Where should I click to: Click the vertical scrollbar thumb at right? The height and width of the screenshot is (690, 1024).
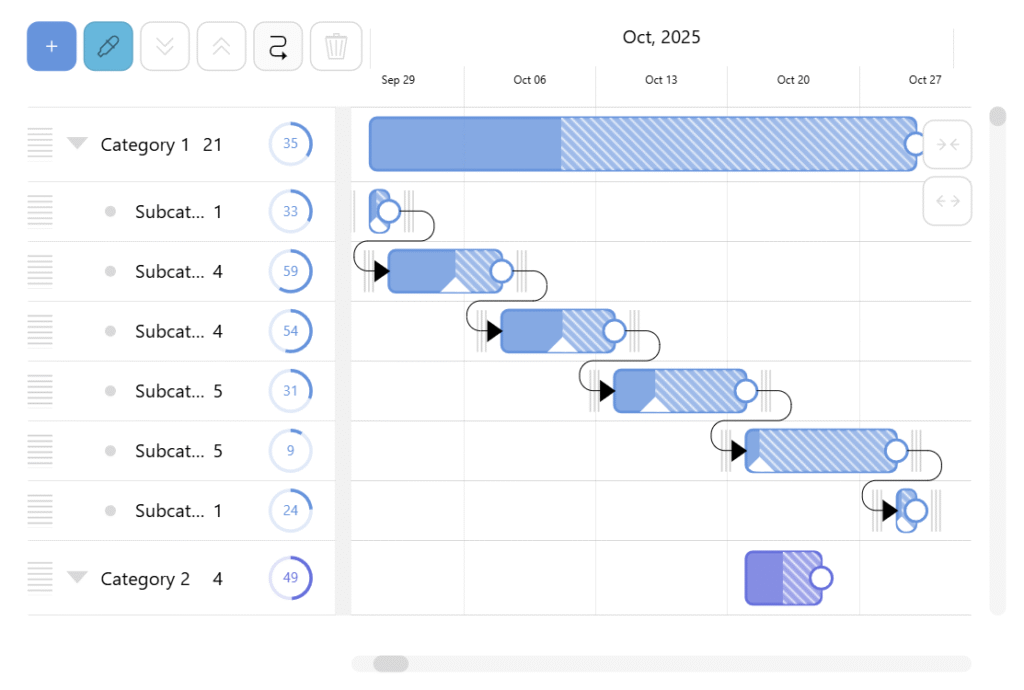(997, 117)
